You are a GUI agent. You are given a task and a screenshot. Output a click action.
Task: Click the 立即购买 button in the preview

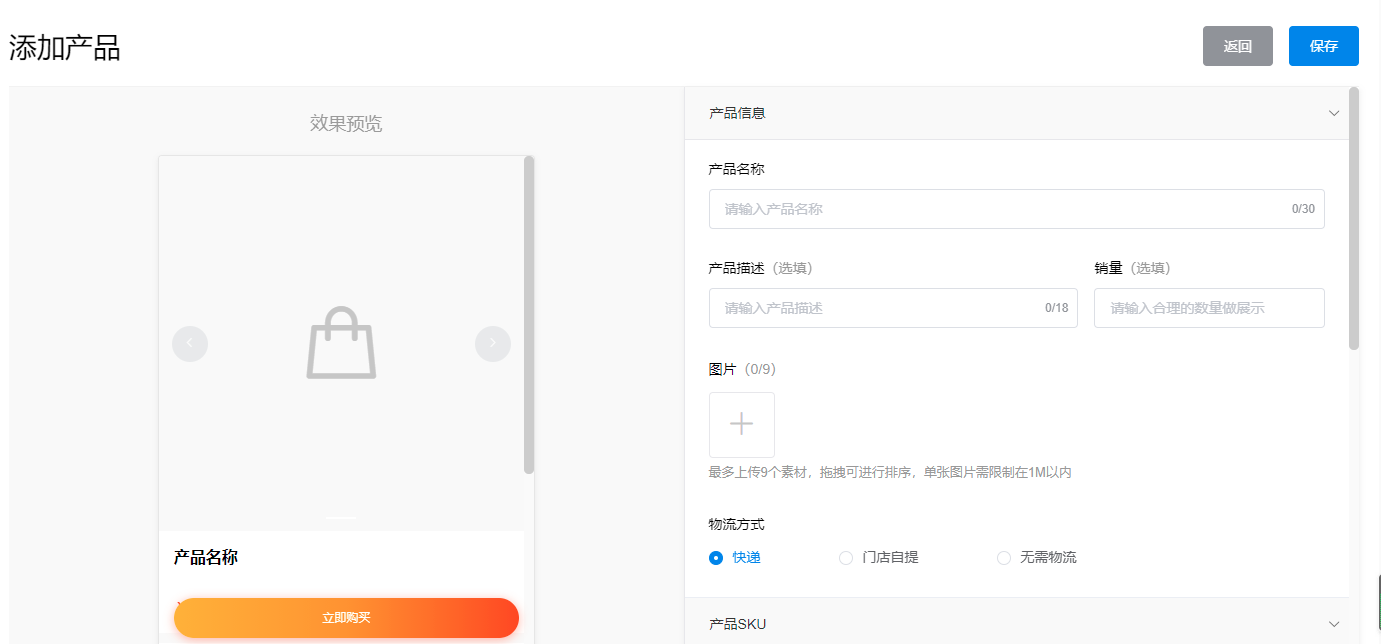point(345,617)
